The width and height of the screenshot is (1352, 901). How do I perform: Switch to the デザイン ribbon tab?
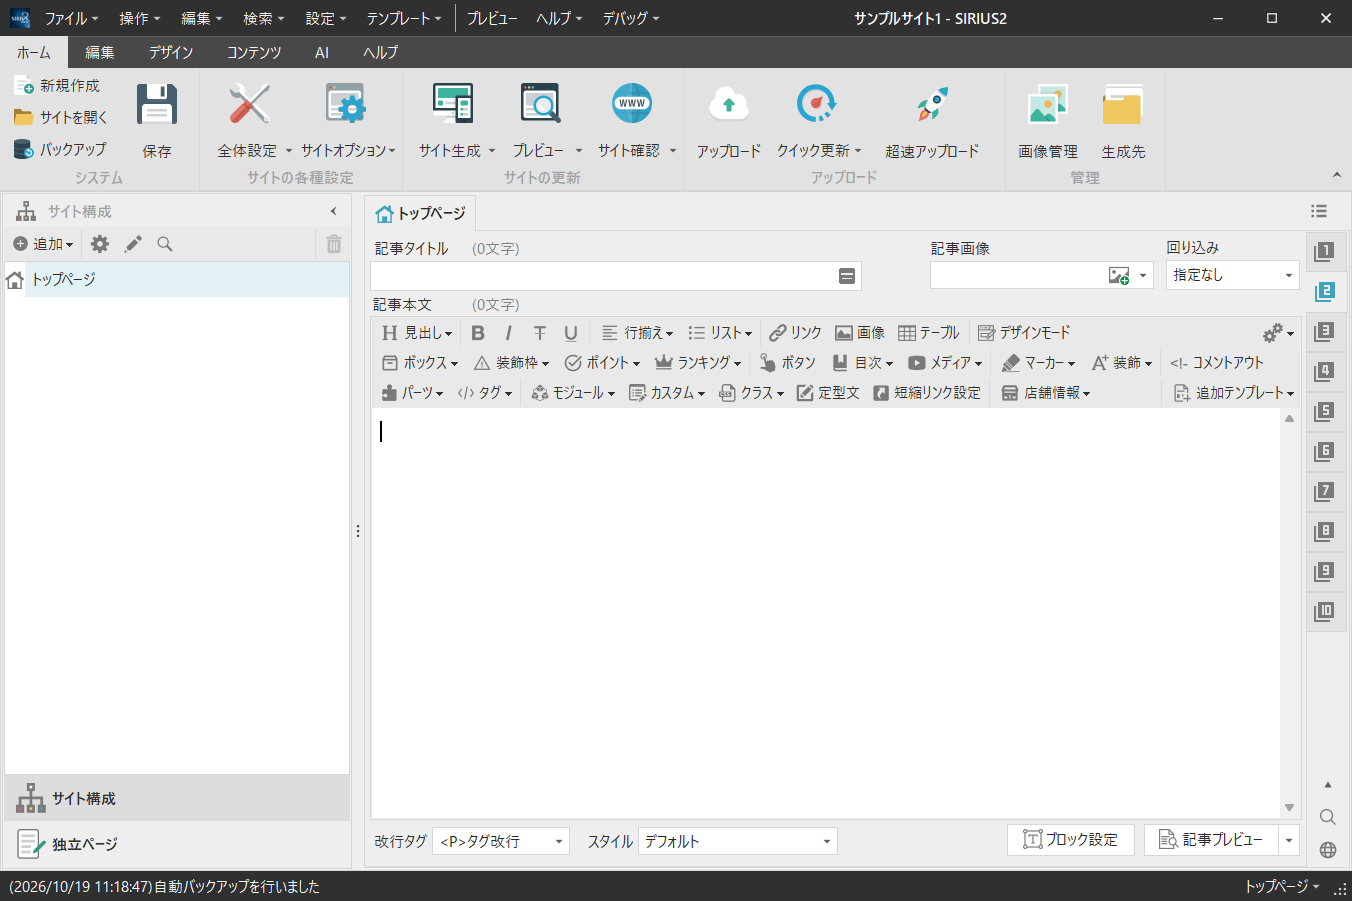[x=171, y=53]
